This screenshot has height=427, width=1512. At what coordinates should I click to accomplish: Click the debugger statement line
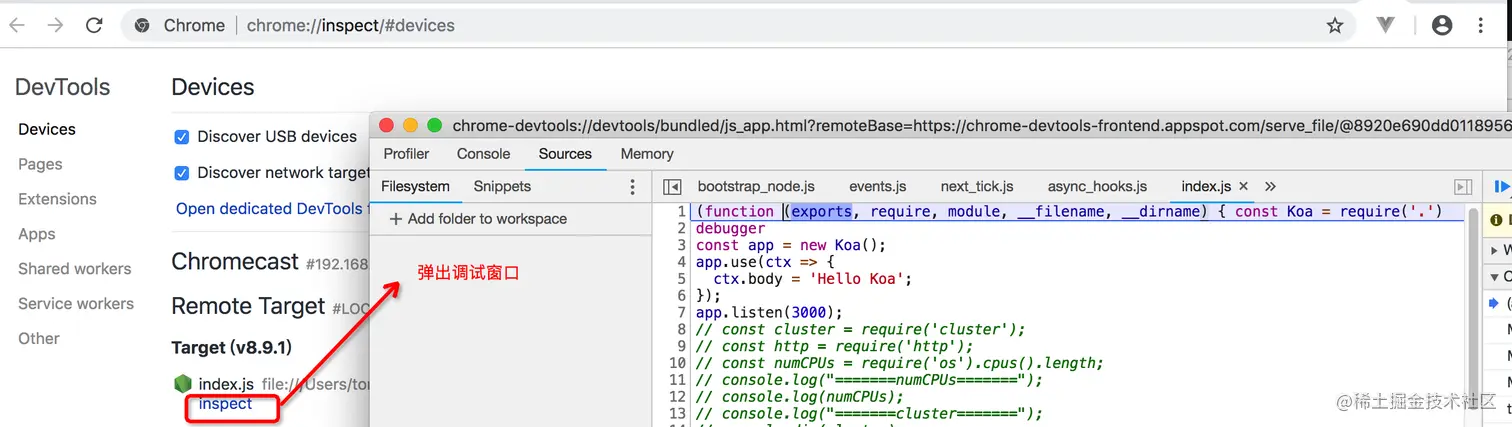pos(730,228)
